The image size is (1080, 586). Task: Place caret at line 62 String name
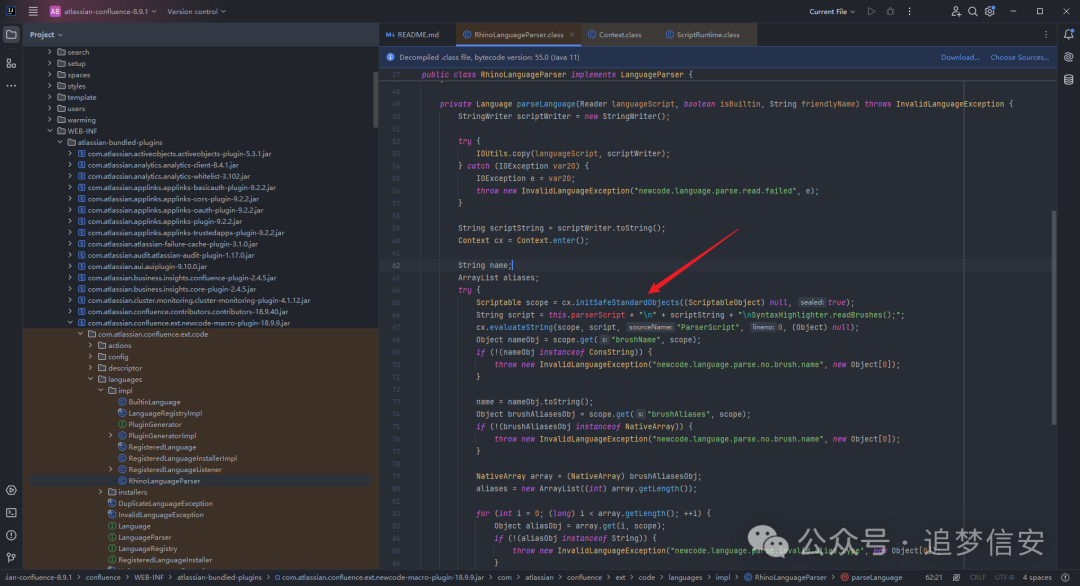(x=485, y=265)
